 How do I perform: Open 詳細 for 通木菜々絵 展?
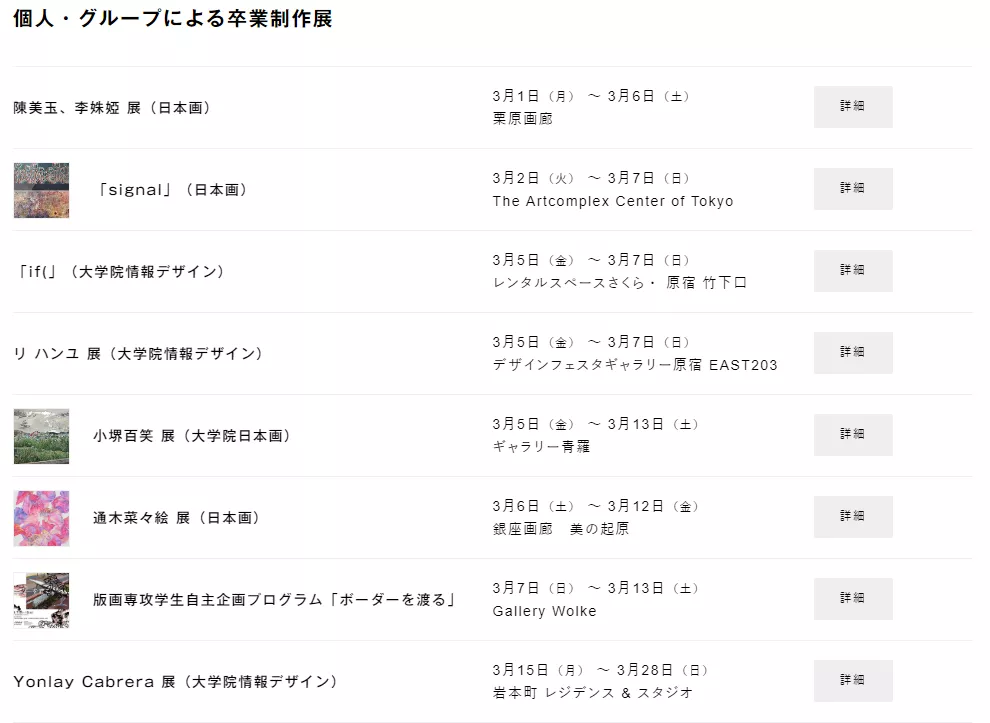point(852,517)
